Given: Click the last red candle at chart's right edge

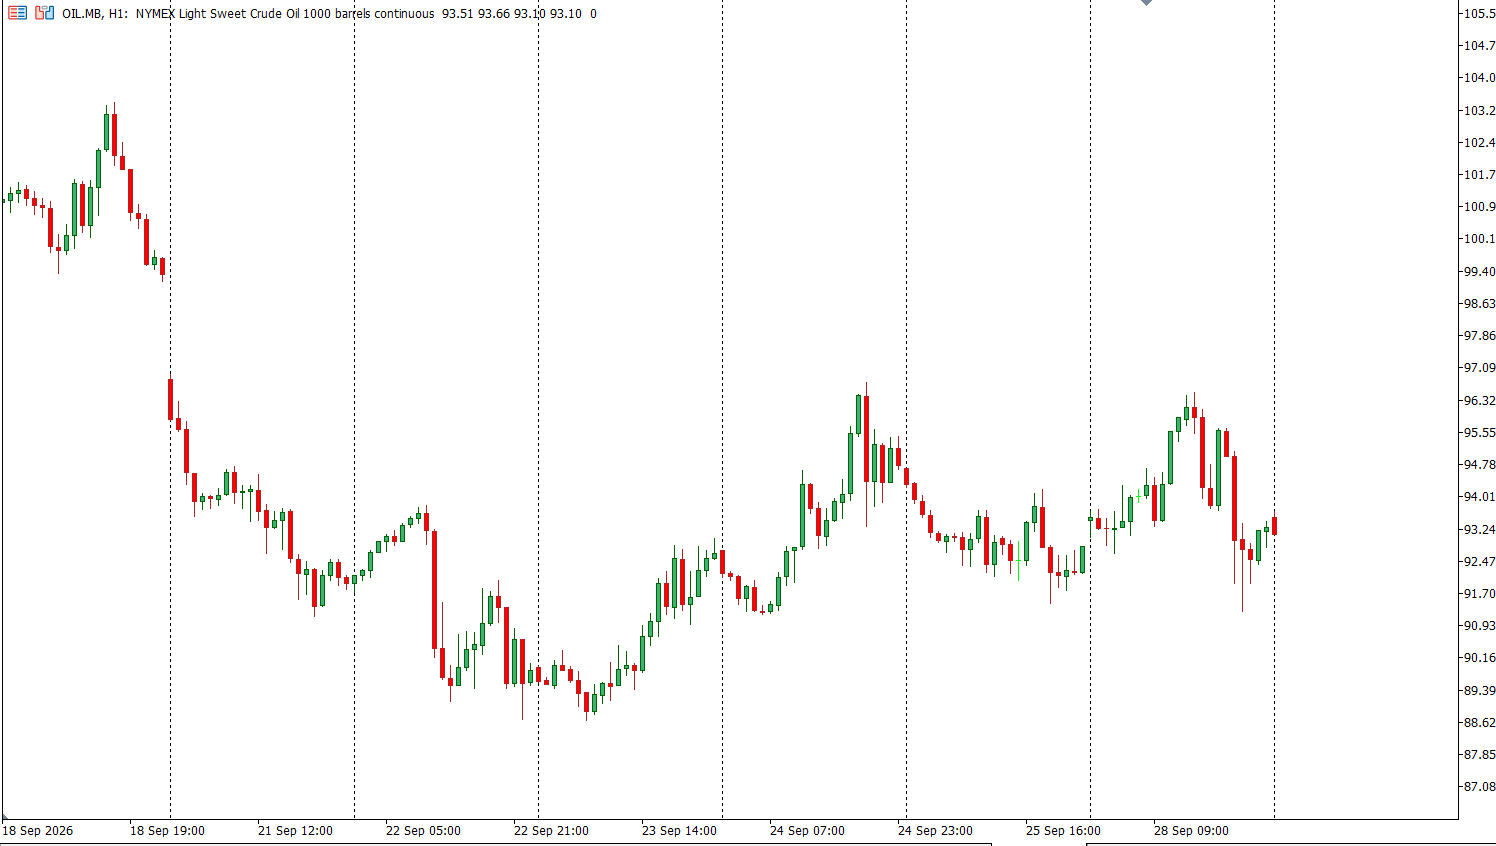Looking at the screenshot, I should [1274, 526].
